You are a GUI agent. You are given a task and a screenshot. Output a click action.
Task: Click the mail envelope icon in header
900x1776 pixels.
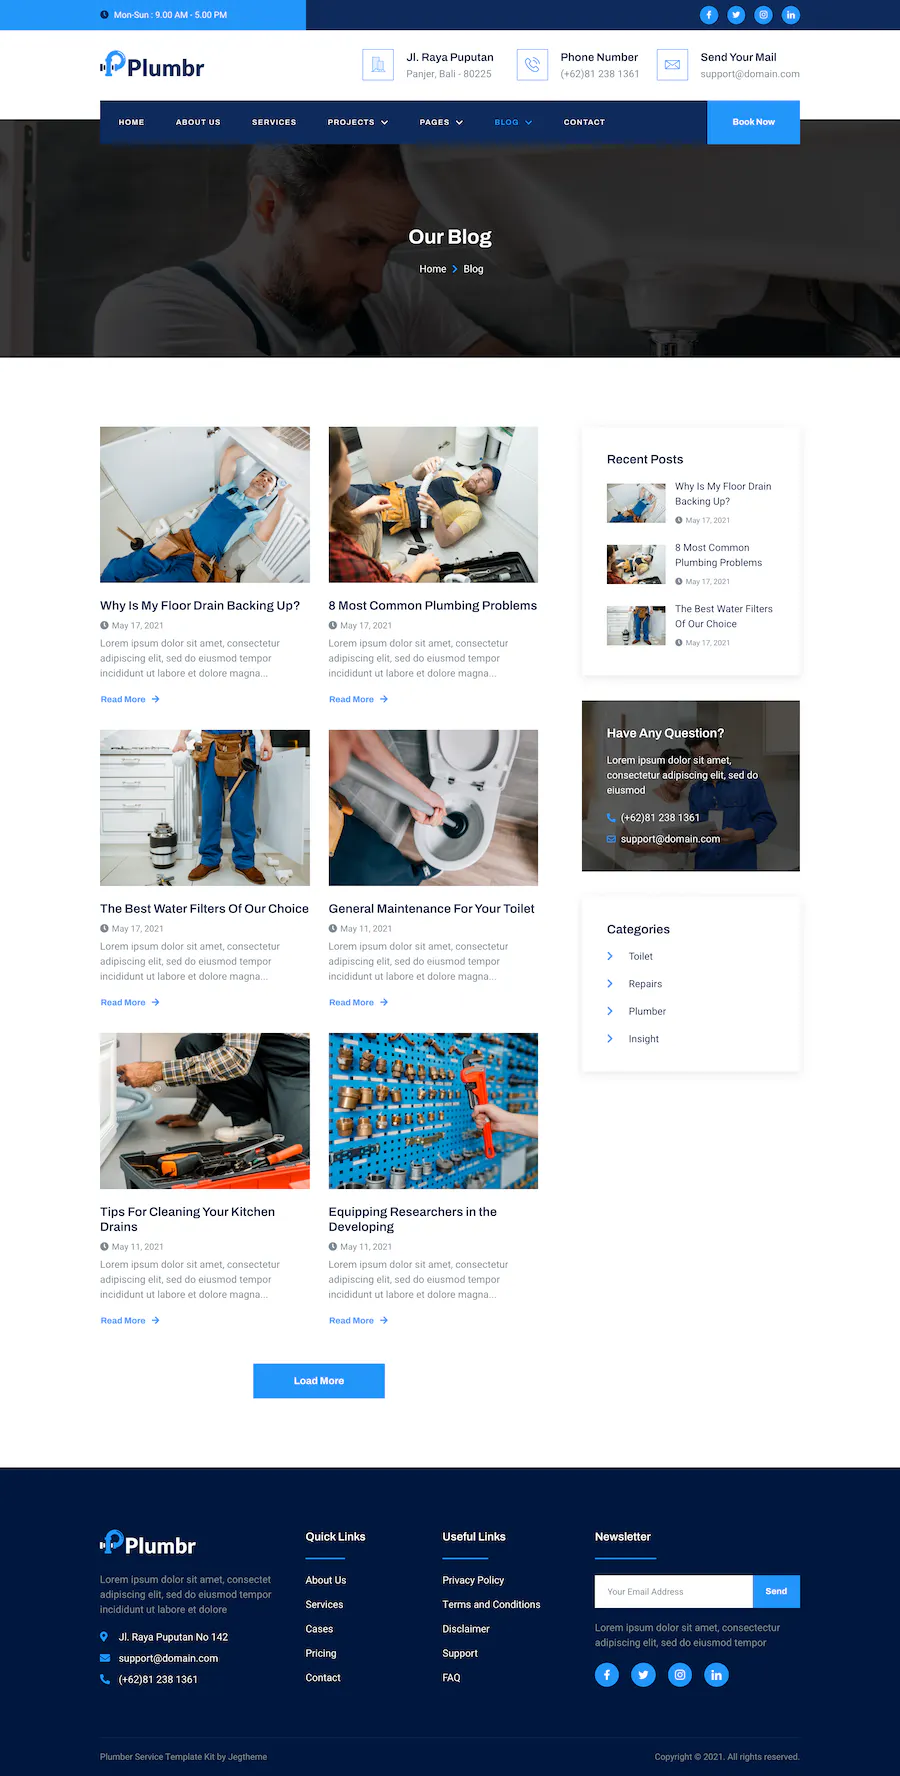tap(672, 65)
